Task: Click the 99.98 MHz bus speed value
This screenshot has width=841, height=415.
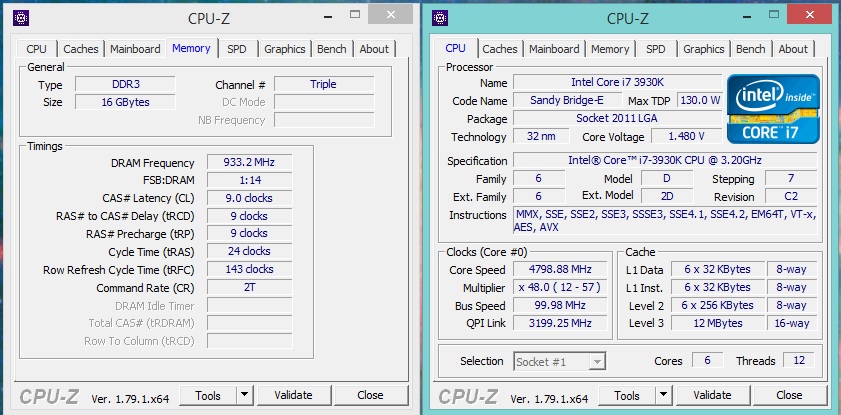Action: (x=560, y=305)
